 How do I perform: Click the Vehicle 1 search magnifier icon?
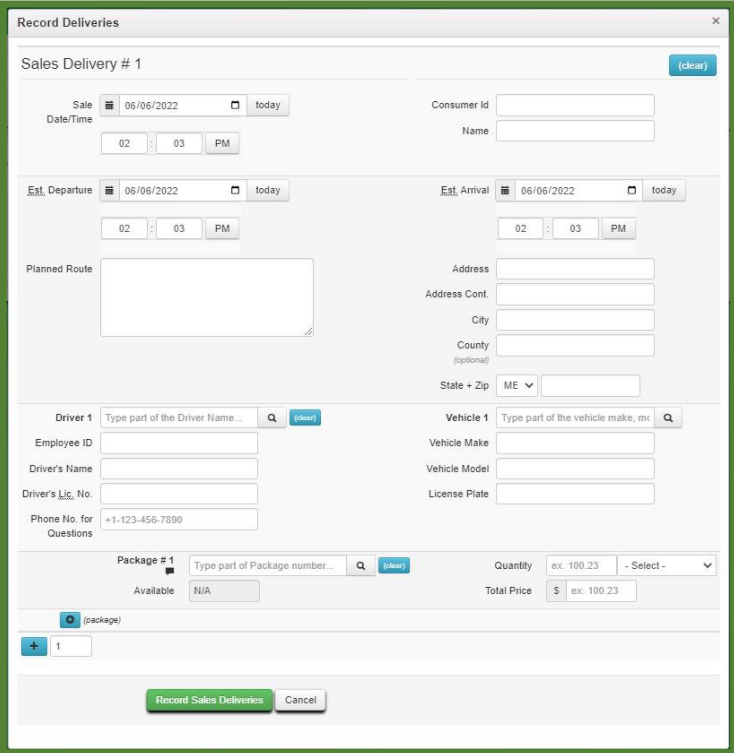pyautogui.click(x=667, y=418)
